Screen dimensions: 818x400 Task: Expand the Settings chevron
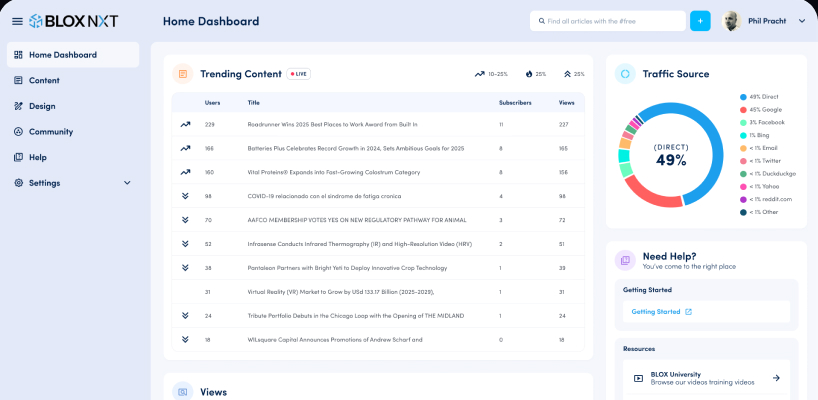tap(127, 183)
